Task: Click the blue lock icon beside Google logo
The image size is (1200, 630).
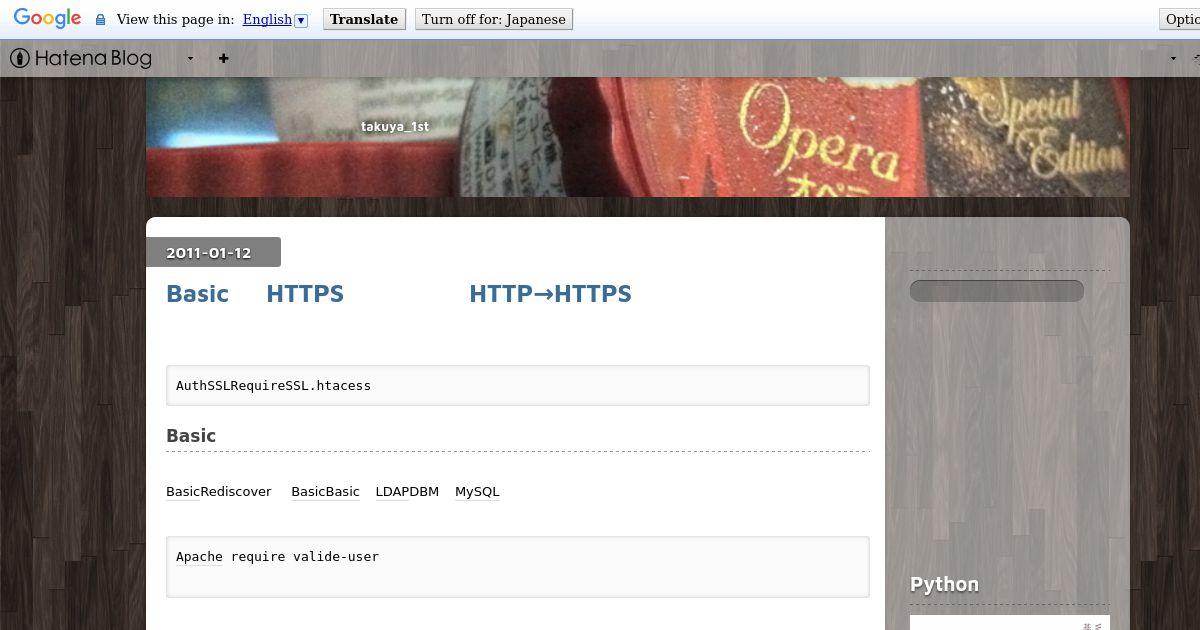Action: [100, 20]
